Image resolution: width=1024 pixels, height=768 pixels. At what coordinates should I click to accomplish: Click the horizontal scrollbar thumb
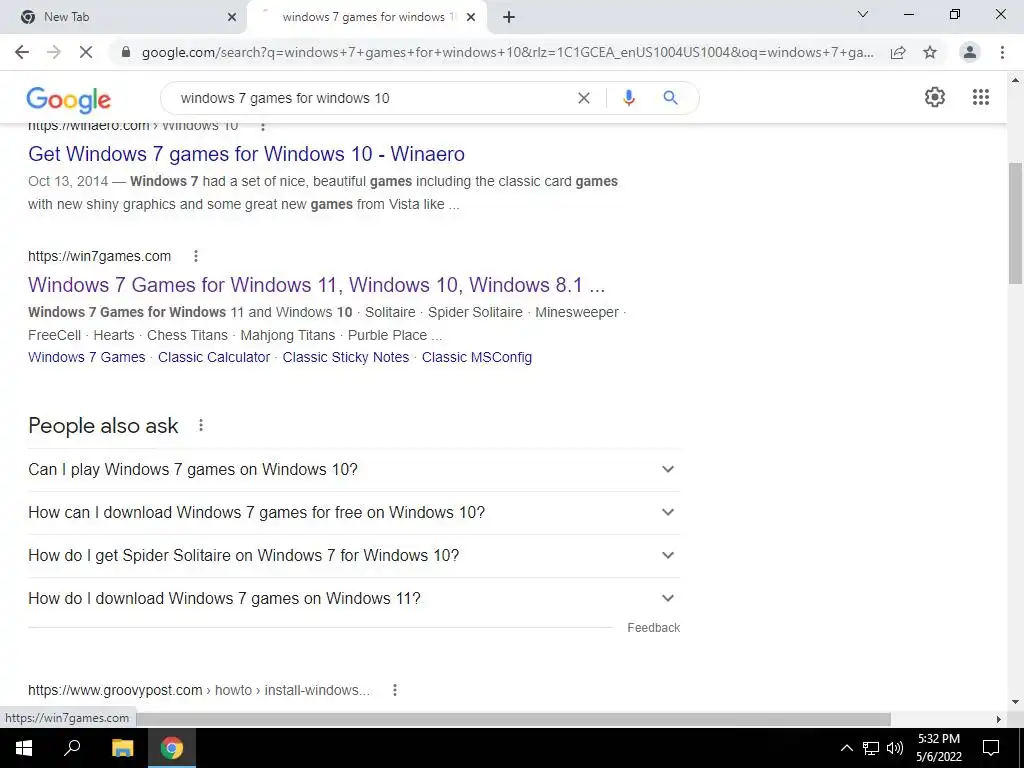(513, 719)
